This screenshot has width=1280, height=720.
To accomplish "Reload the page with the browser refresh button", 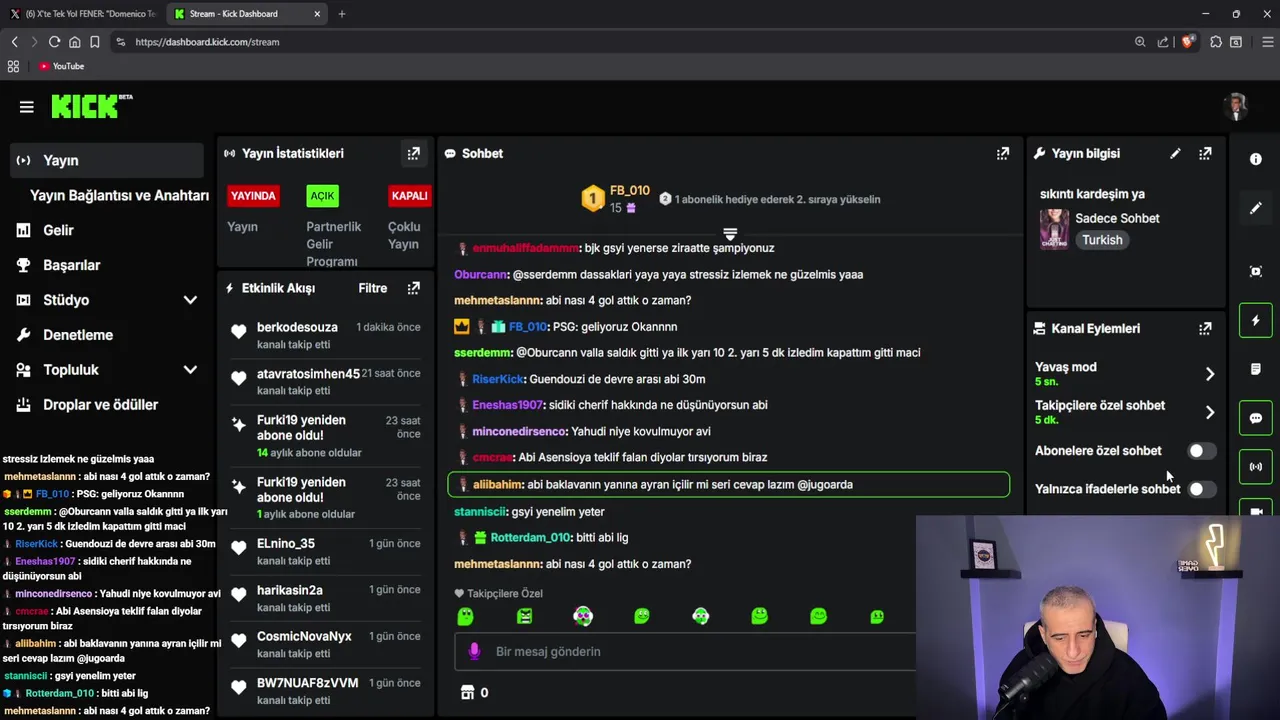I will pyautogui.click(x=54, y=42).
